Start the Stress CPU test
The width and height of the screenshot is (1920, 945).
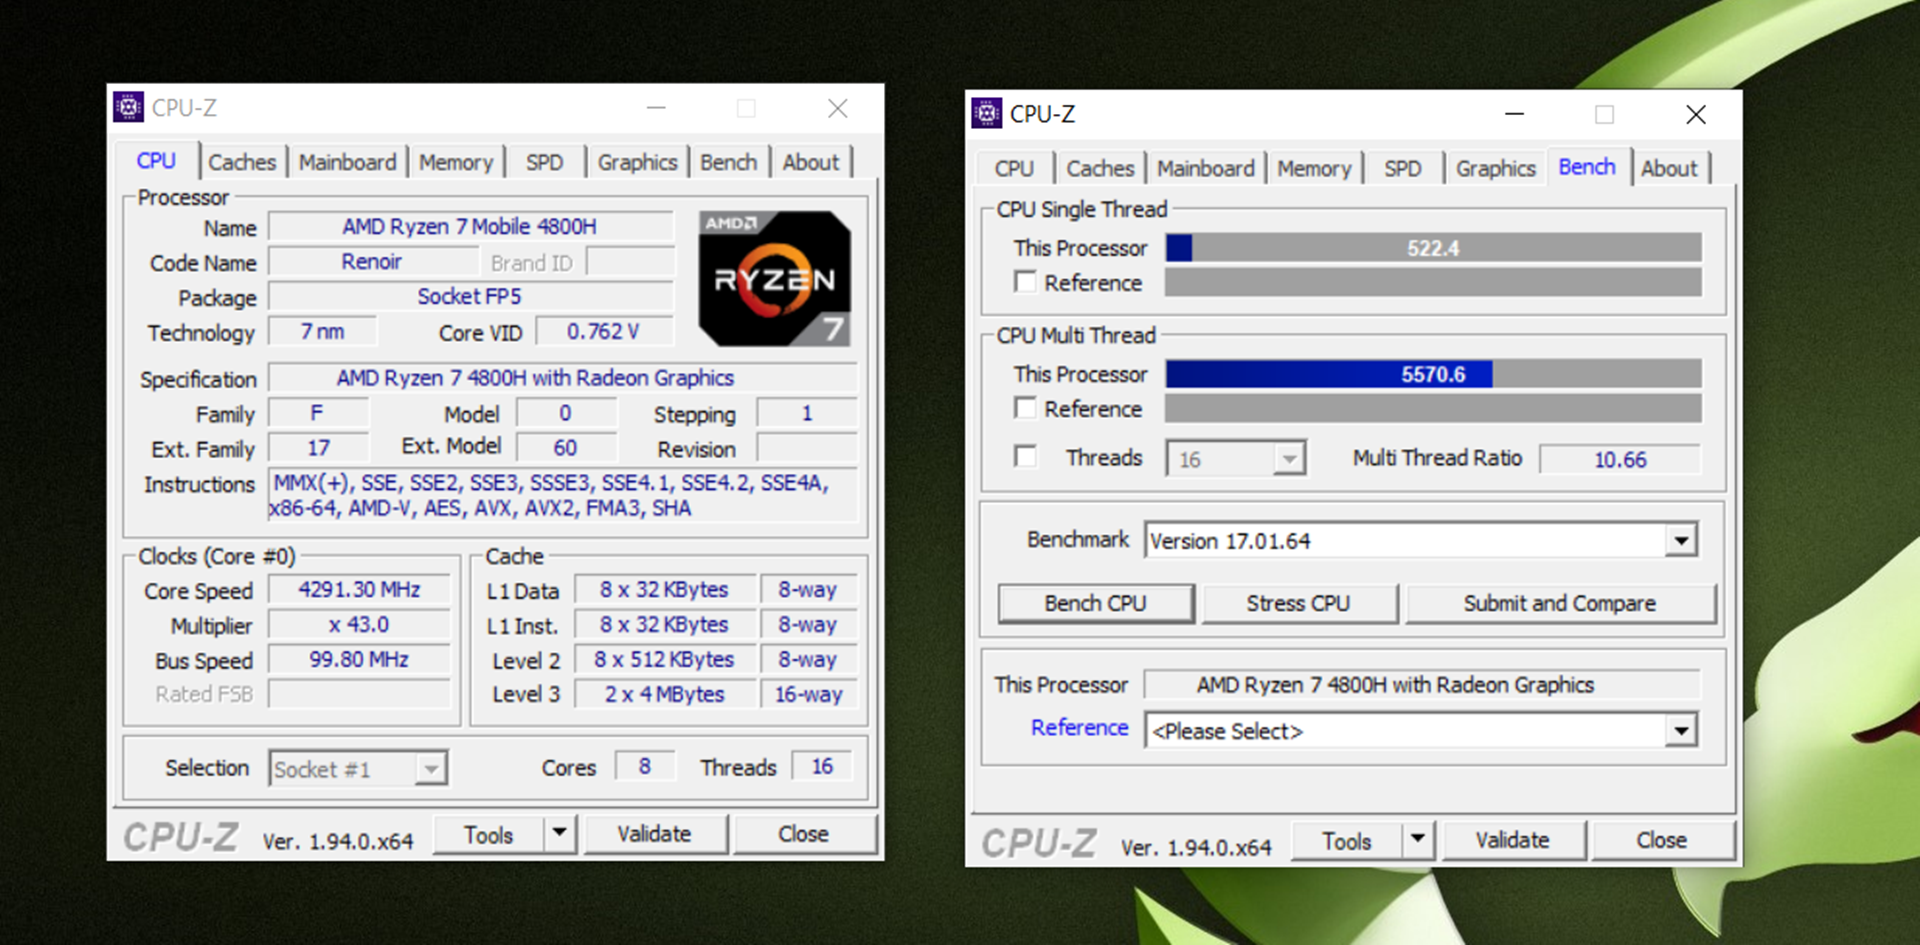[1299, 603]
